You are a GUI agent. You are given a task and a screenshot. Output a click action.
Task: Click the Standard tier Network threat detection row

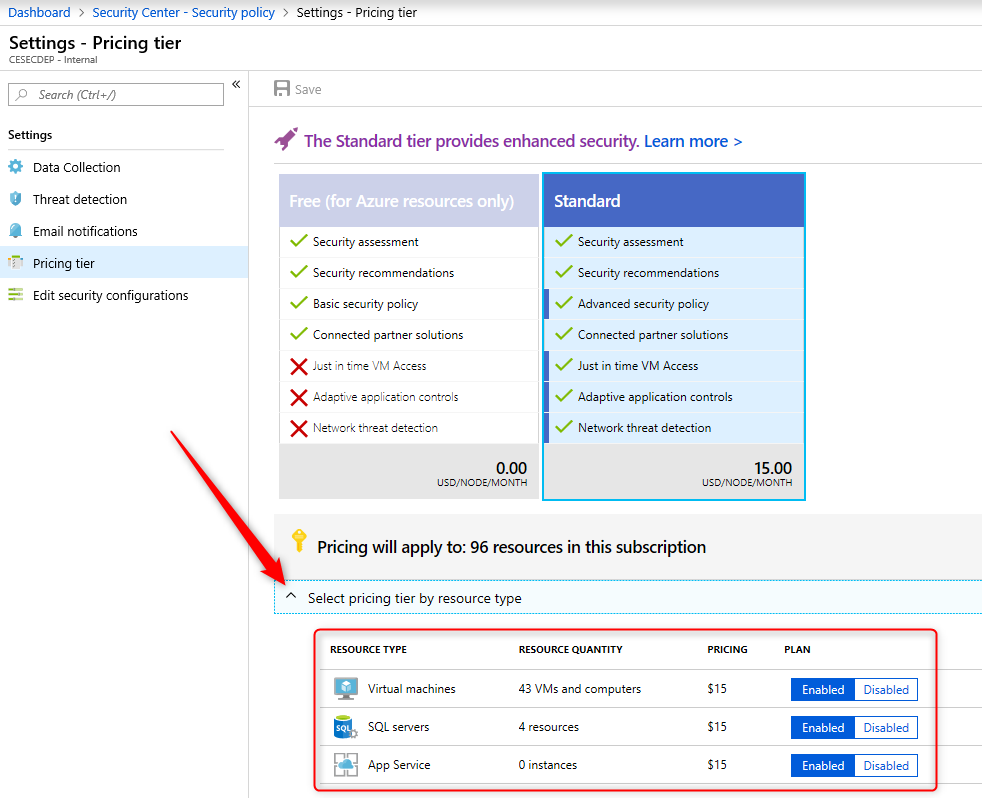click(674, 428)
